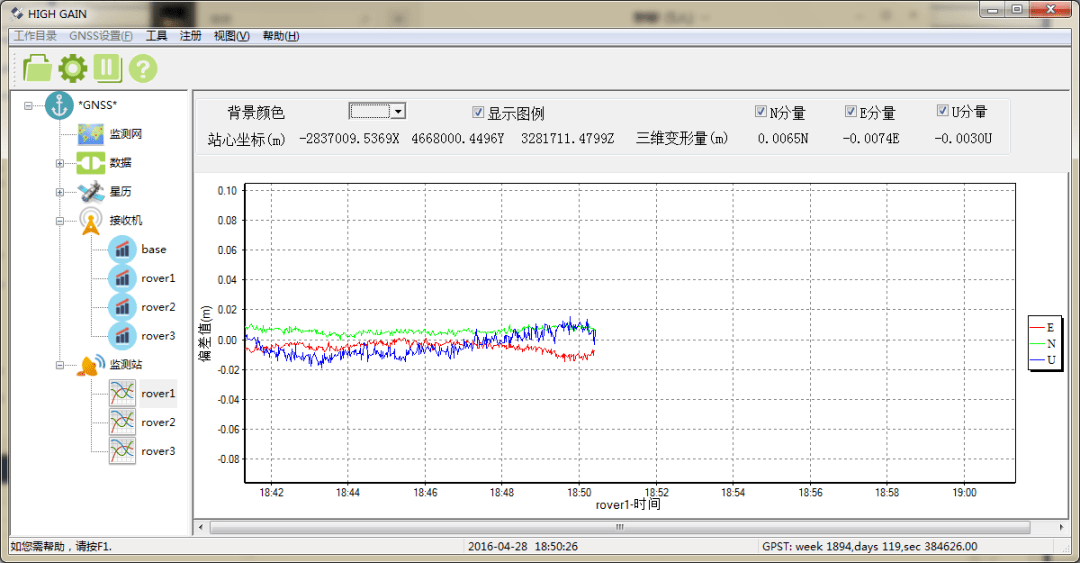This screenshot has height=563, width=1080.
Task: Select the base receiver icon
Action: [122, 250]
